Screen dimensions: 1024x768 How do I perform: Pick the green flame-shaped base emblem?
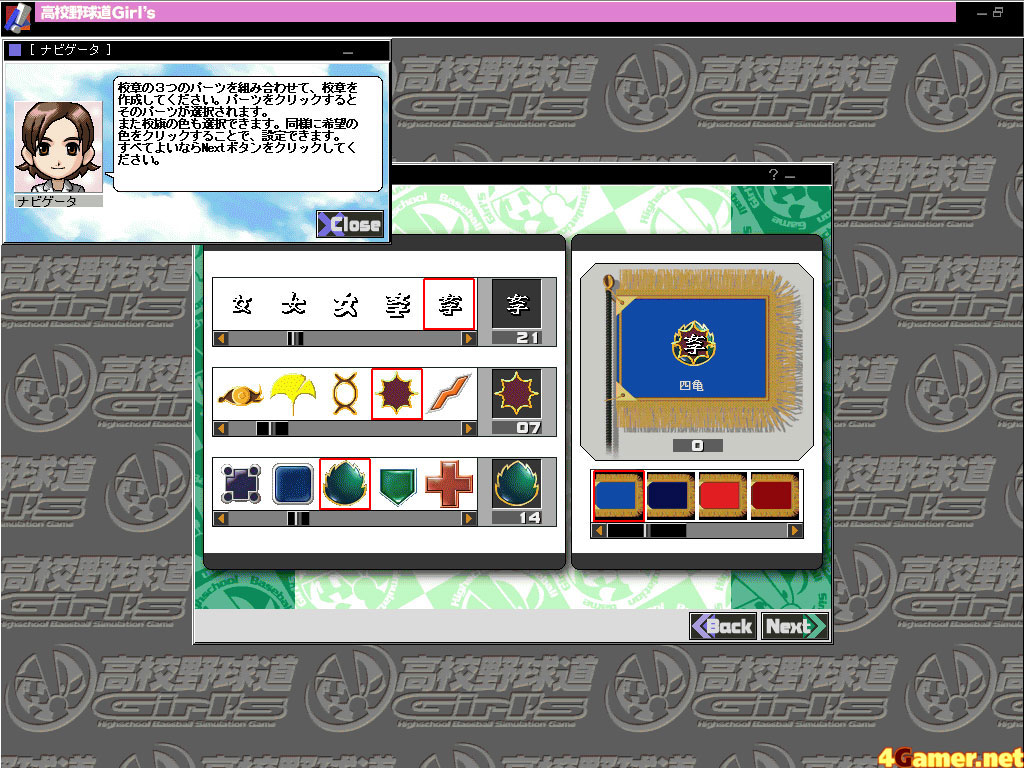click(345, 484)
